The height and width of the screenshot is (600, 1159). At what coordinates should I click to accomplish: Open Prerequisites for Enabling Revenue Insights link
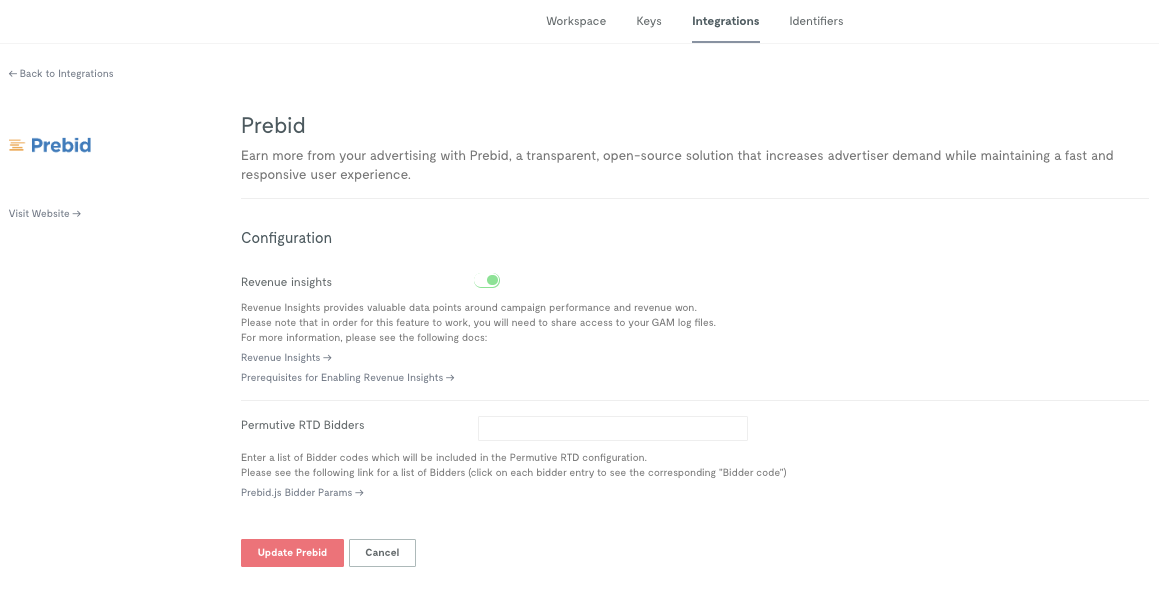click(x=347, y=378)
